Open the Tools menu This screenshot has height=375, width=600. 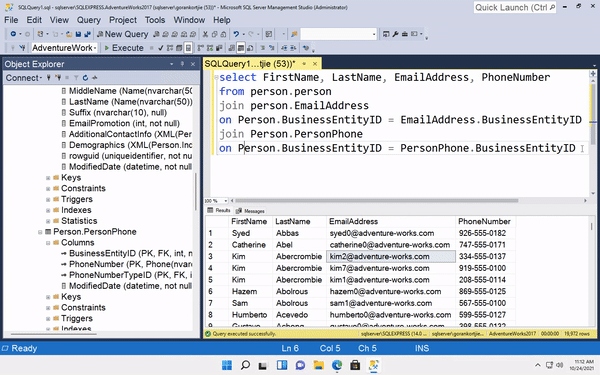click(x=155, y=20)
